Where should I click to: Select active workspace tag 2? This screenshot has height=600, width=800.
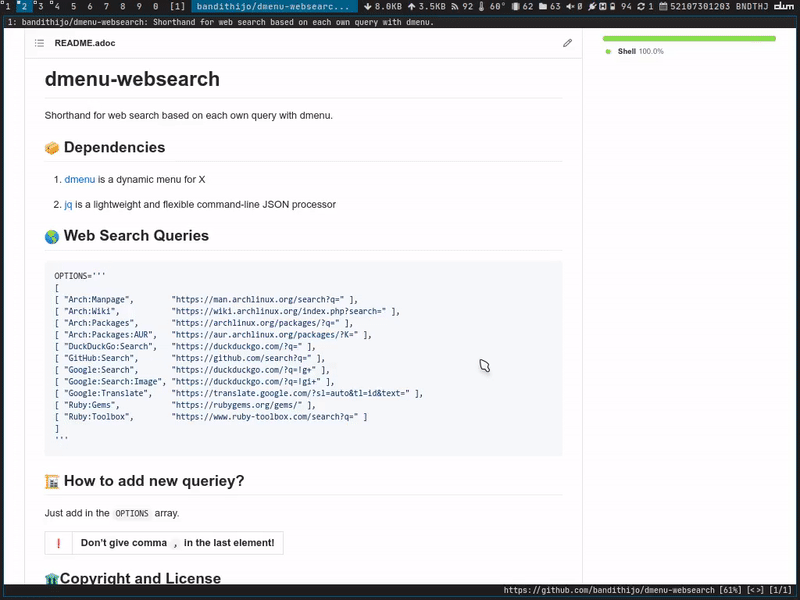tap(24, 7)
